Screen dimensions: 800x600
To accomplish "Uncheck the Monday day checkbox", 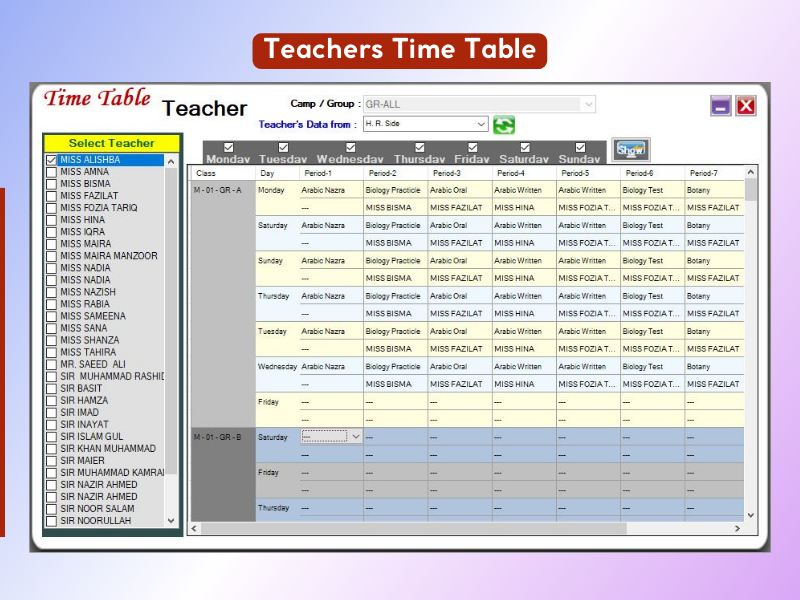I will pos(228,148).
